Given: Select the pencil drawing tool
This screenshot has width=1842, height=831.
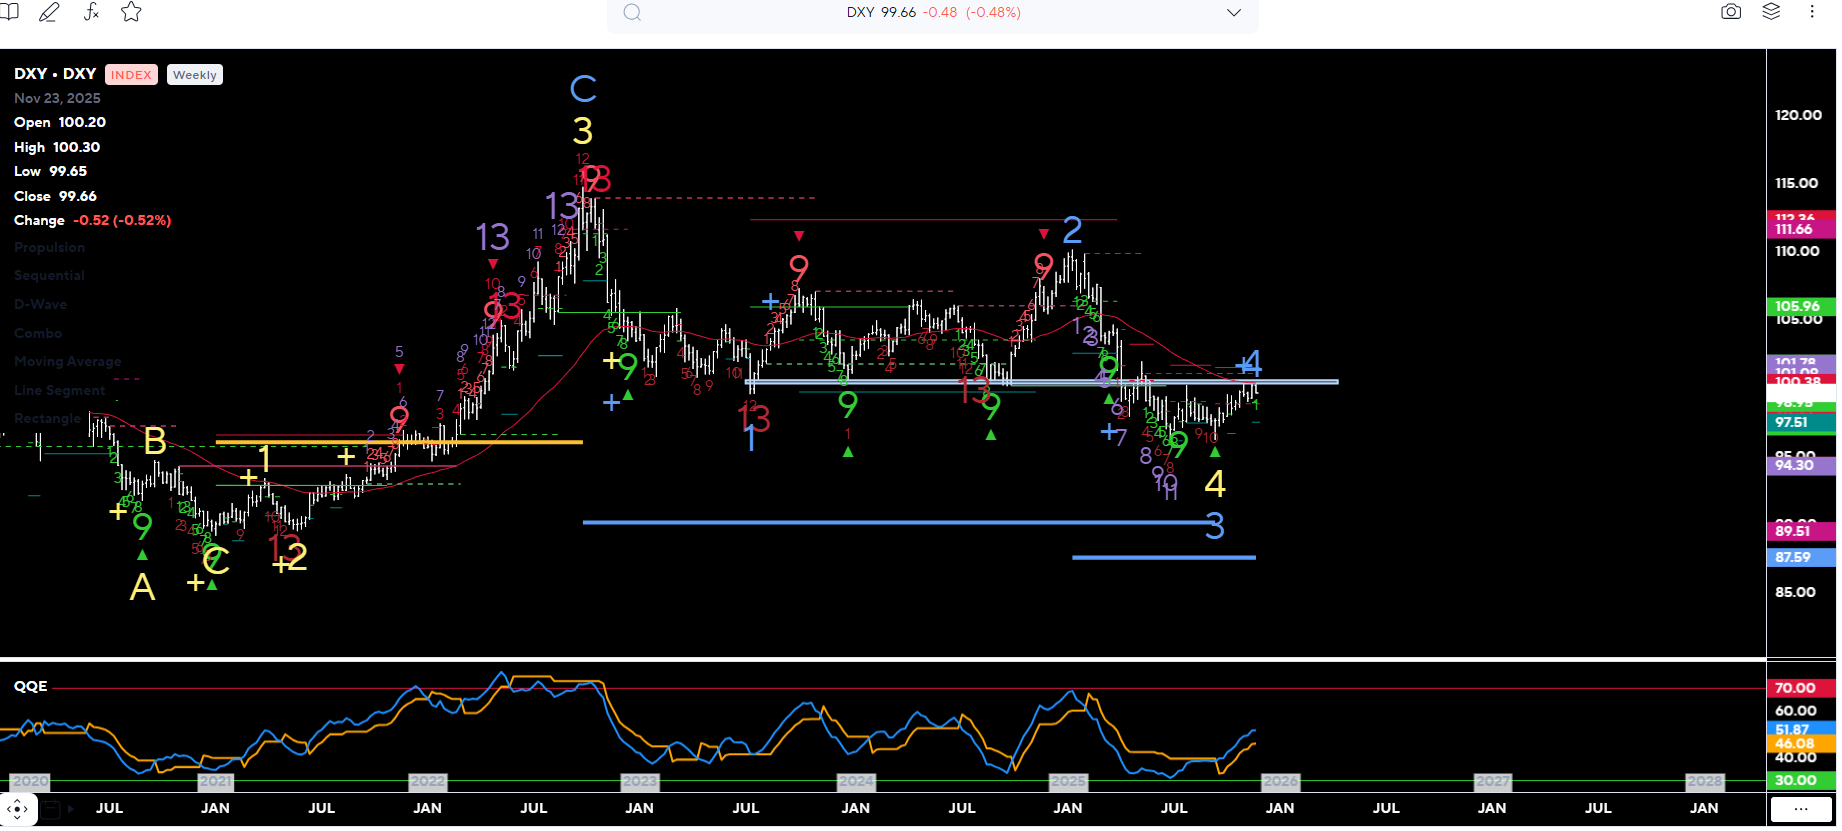Looking at the screenshot, I should point(49,12).
